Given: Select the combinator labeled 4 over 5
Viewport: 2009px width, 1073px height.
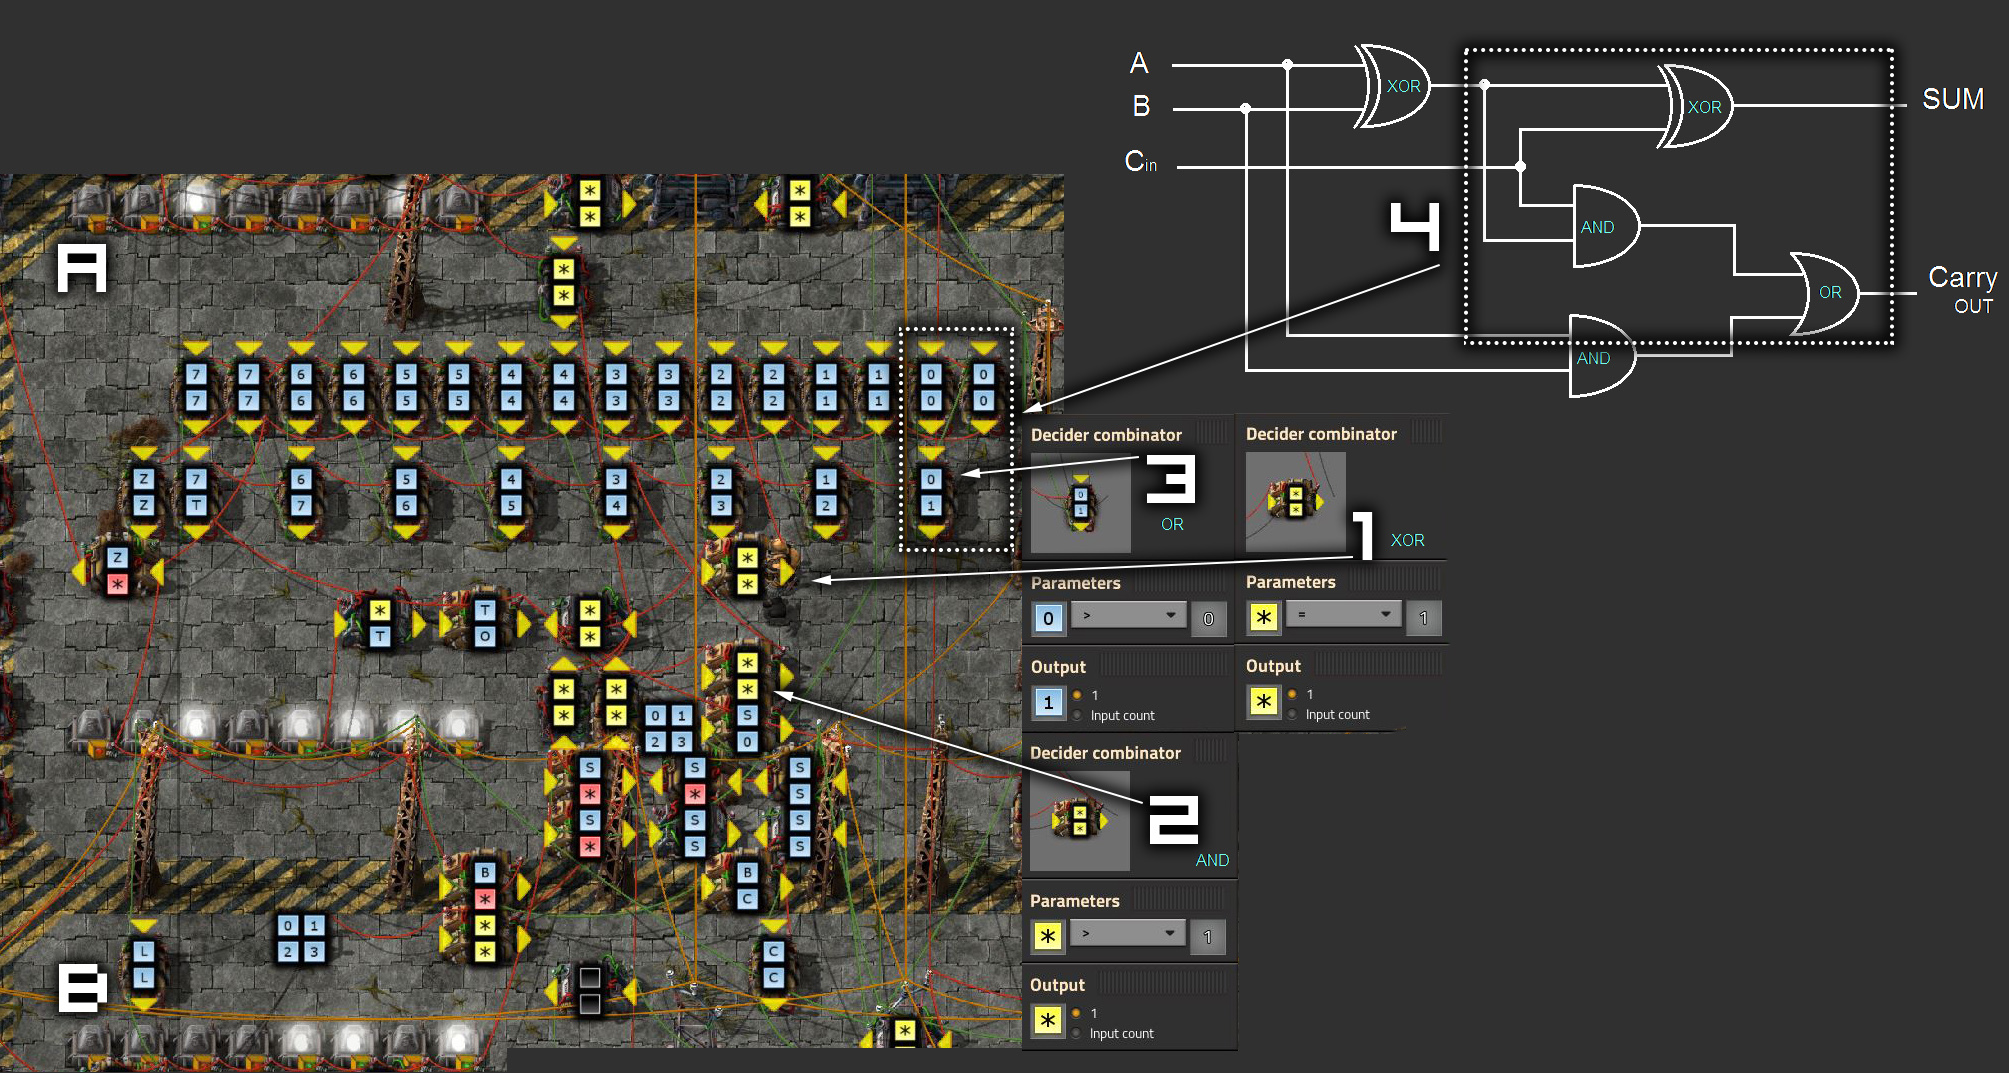Looking at the screenshot, I should click(x=511, y=492).
